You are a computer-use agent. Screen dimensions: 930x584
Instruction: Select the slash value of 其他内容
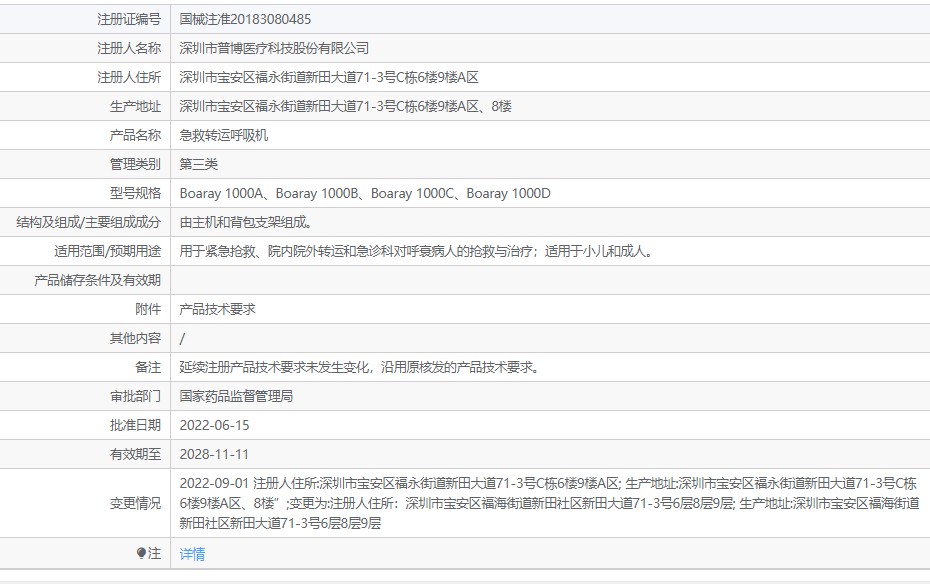click(x=182, y=339)
